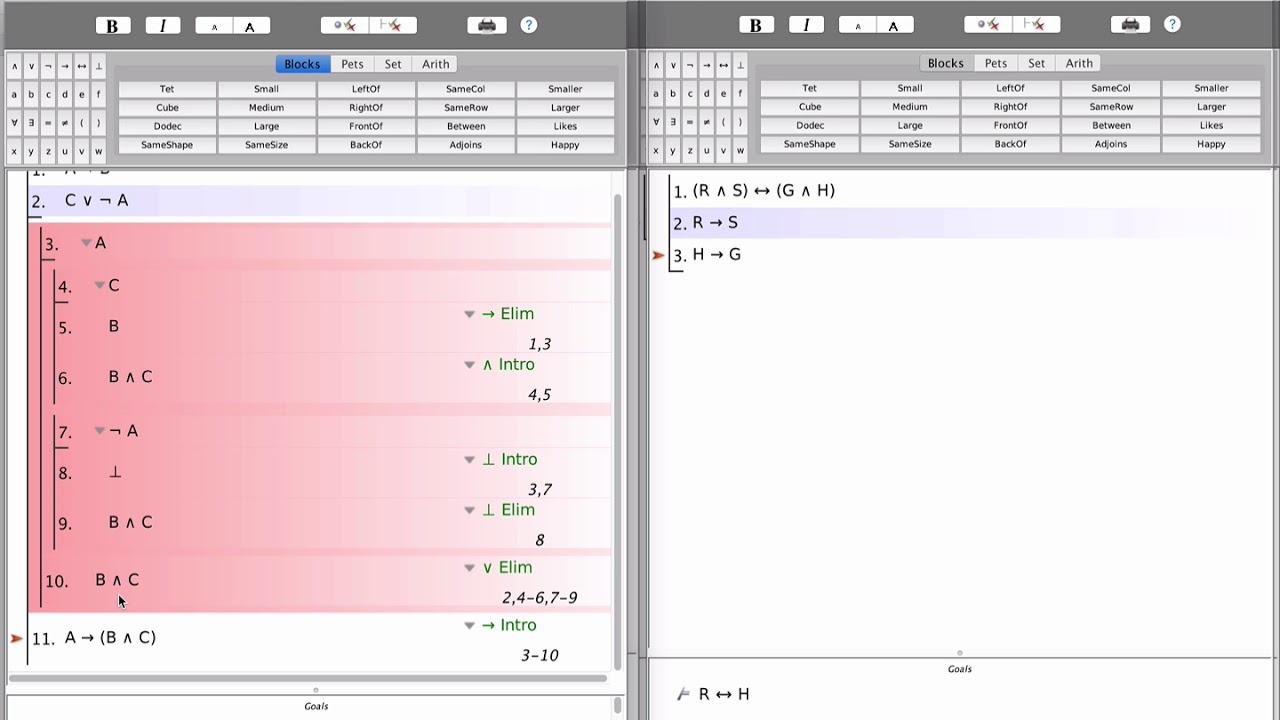Open the ∨ Elim rule dropdown on step 10
Image resolution: width=1280 pixels, height=720 pixels.
[x=469, y=568]
